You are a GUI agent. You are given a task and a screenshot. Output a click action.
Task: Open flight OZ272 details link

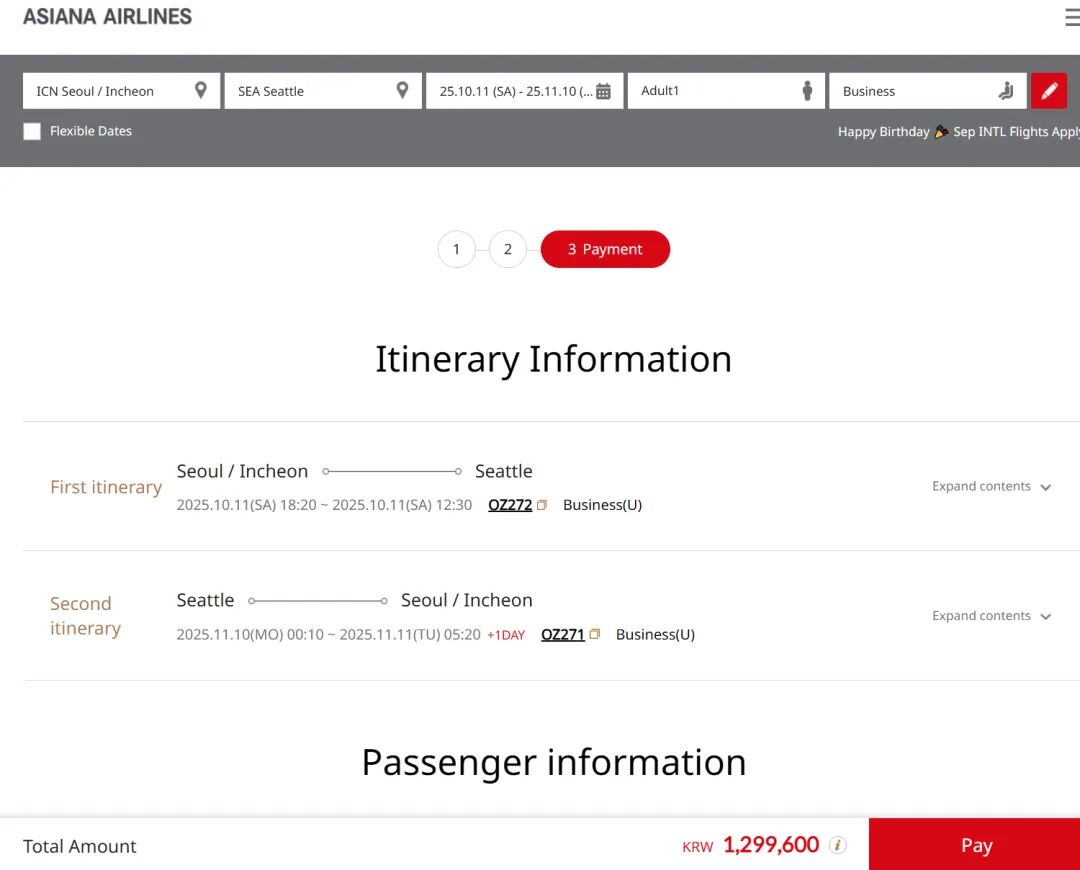[510, 505]
